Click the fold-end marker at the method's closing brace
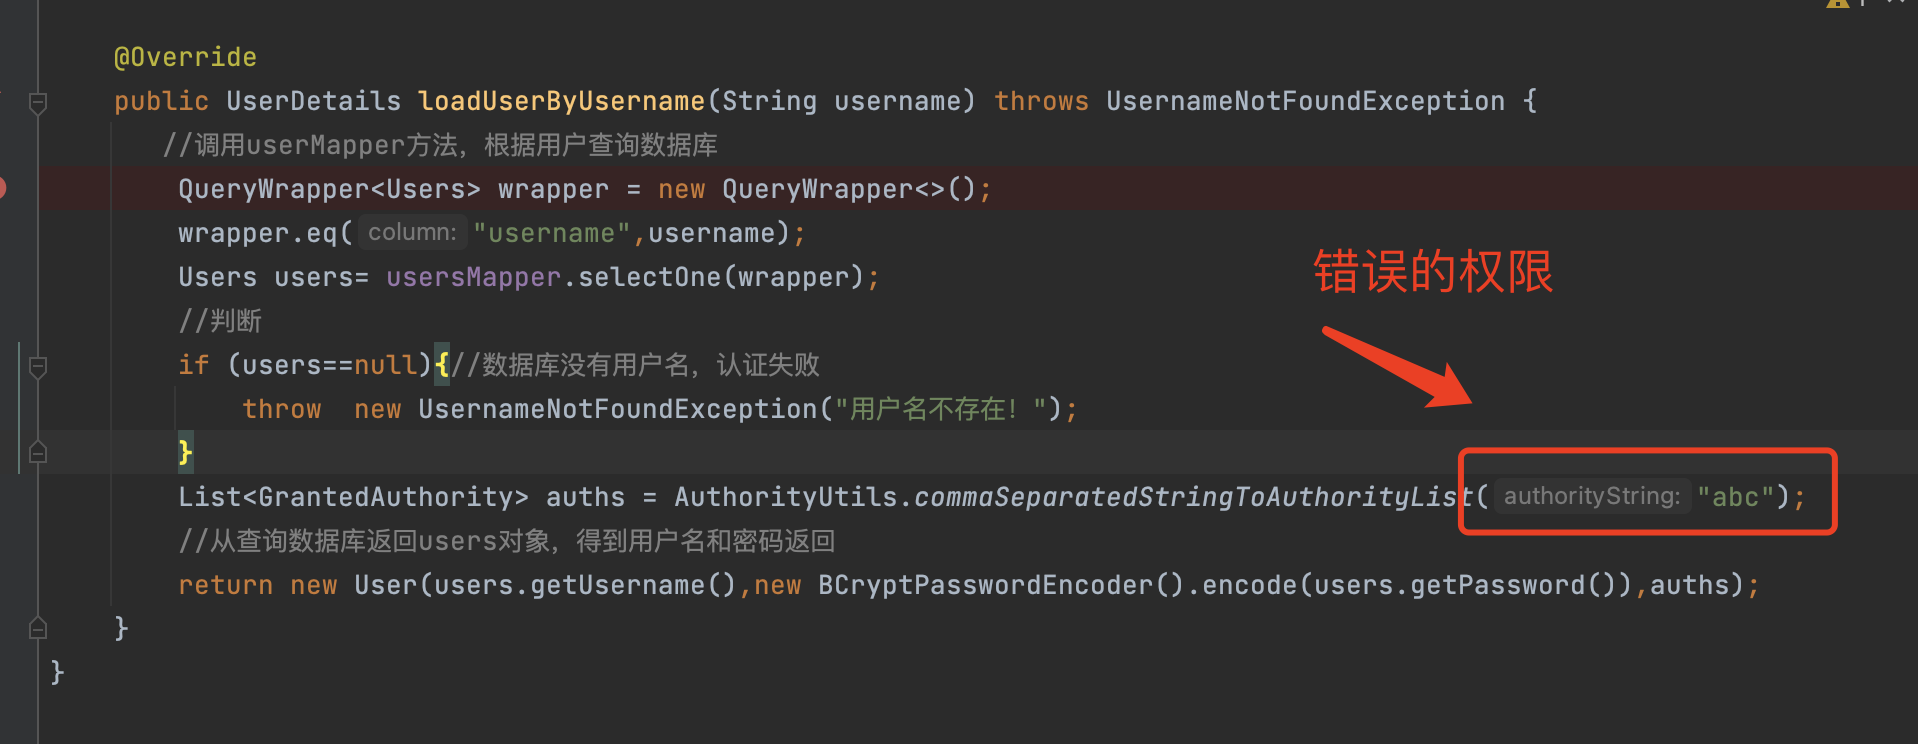This screenshot has width=1918, height=744. tap(38, 628)
